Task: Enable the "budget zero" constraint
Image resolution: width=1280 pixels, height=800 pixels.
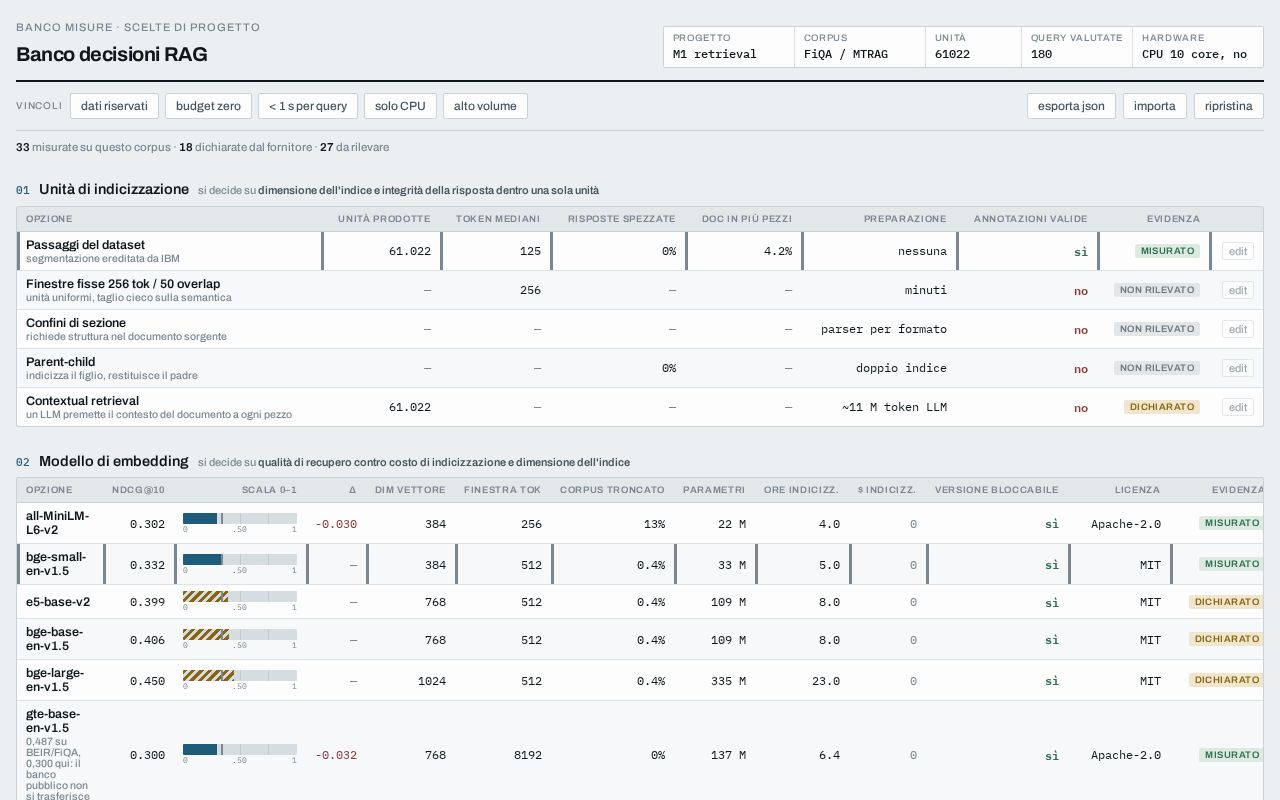Action: 208,106
